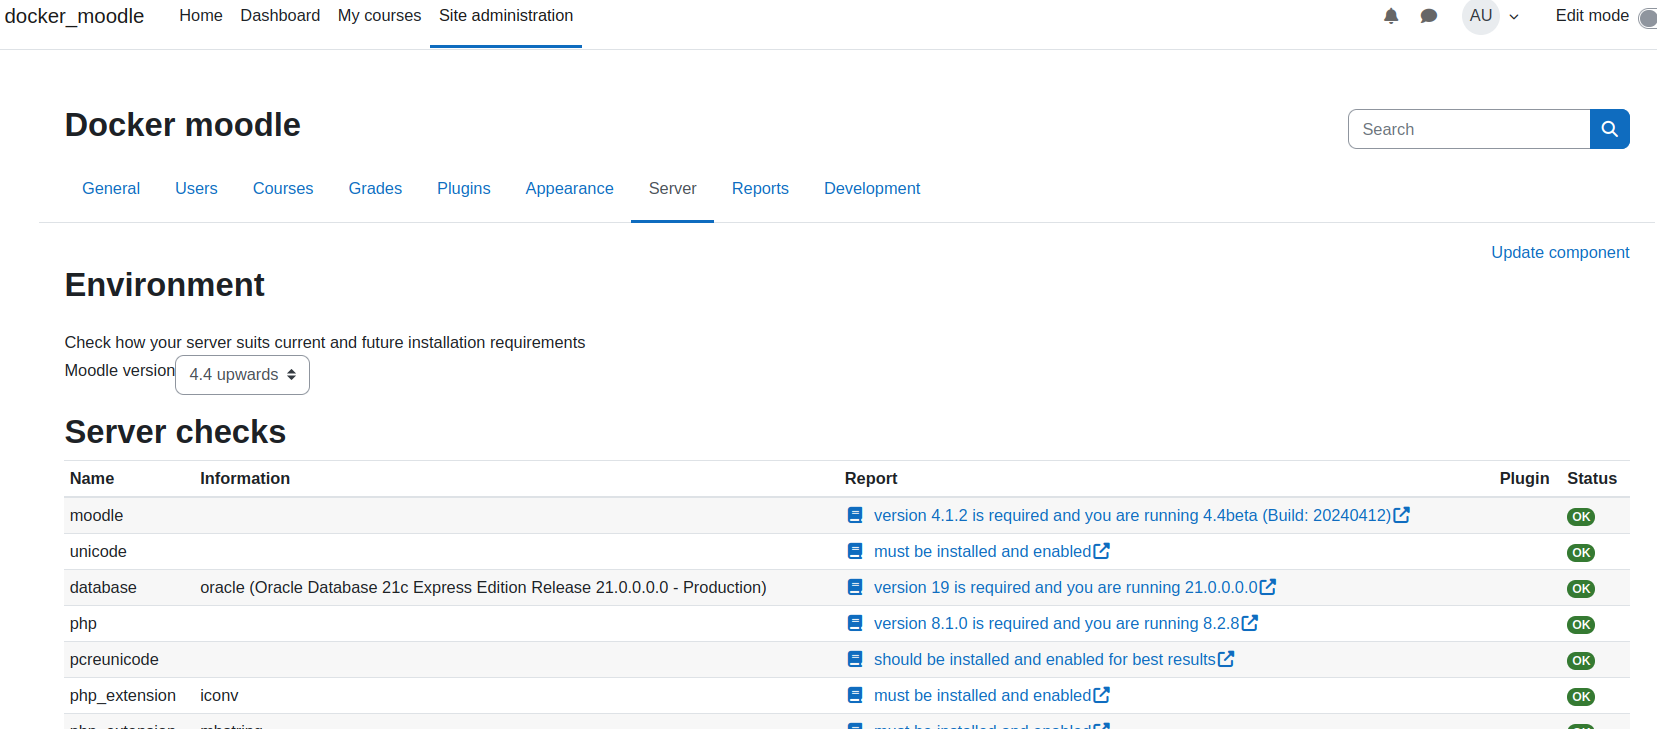The width and height of the screenshot is (1657, 729).
Task: Click the book icon in the moodle row
Action: tap(855, 515)
